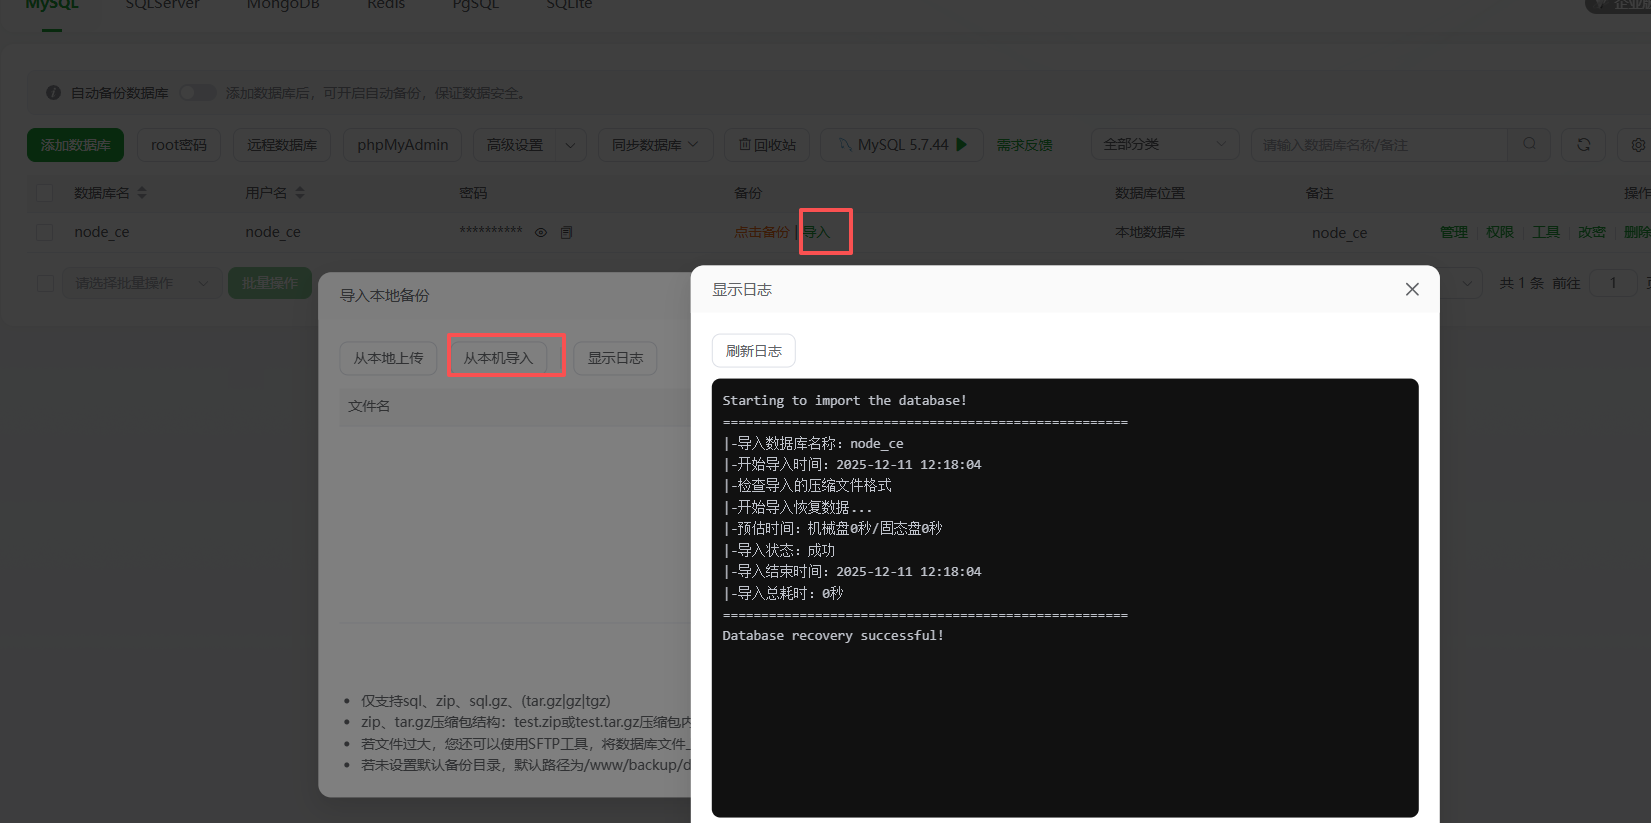Click 'Database recovery successful!' log line
Viewport: 1651px width, 823px height.
click(833, 635)
